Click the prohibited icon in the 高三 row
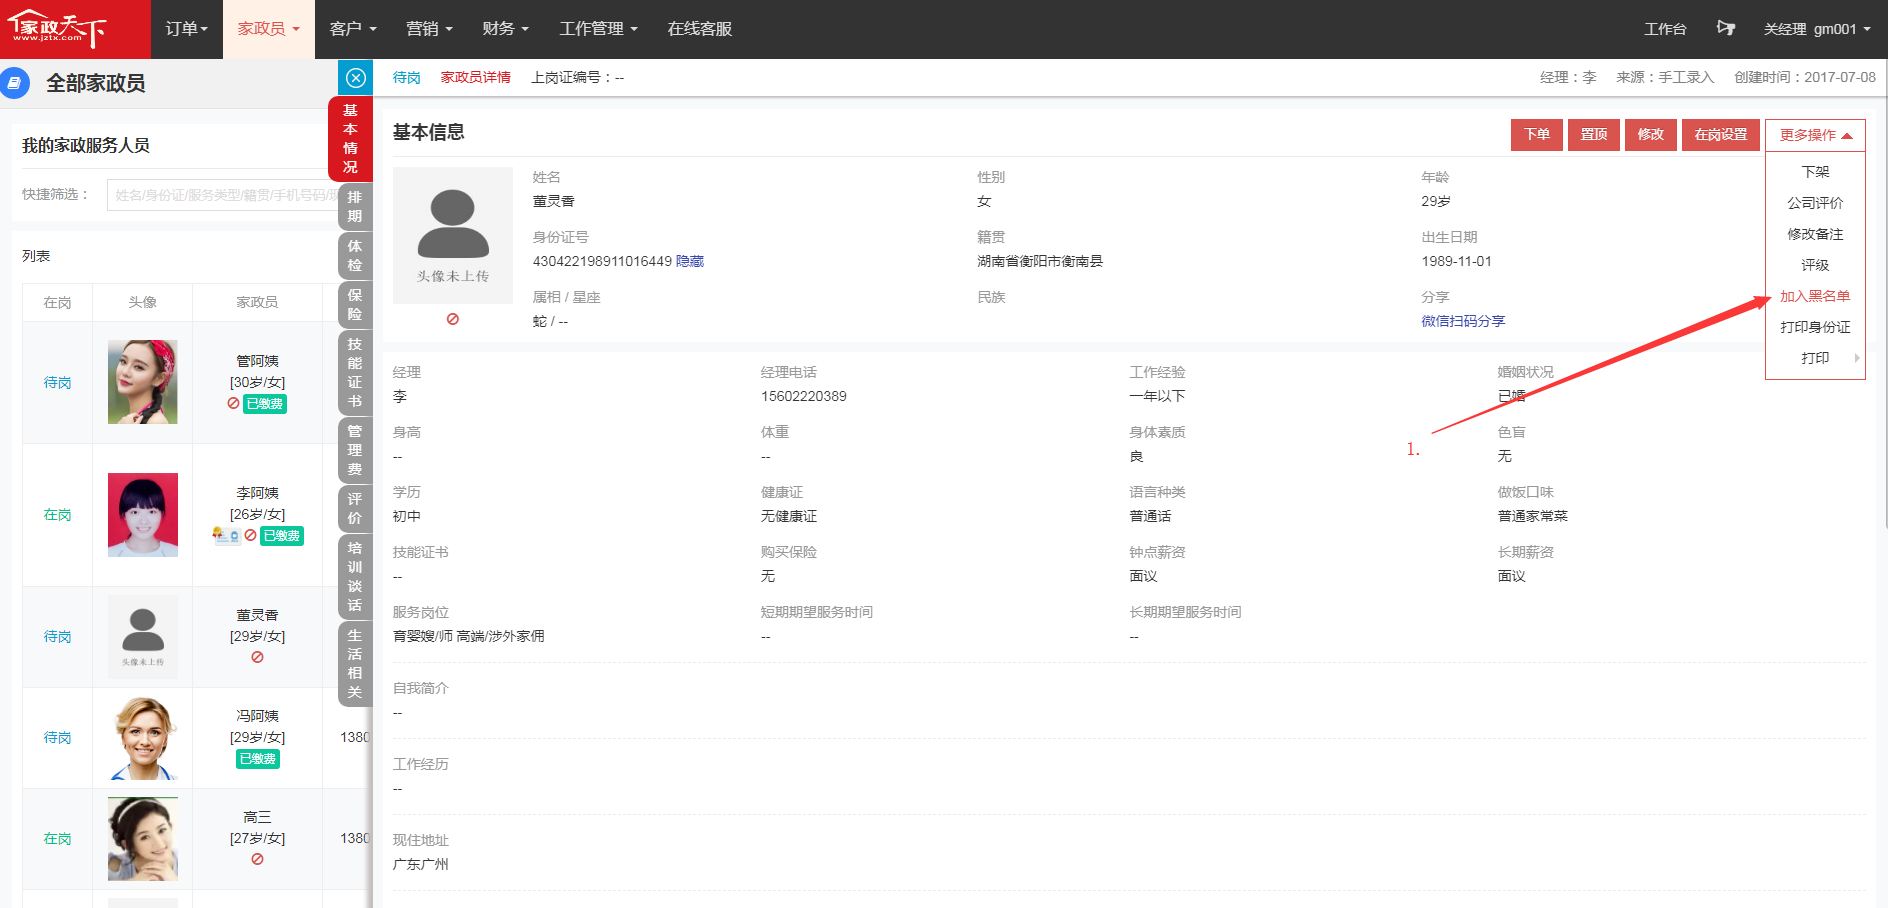The width and height of the screenshot is (1888, 908). pos(257,859)
